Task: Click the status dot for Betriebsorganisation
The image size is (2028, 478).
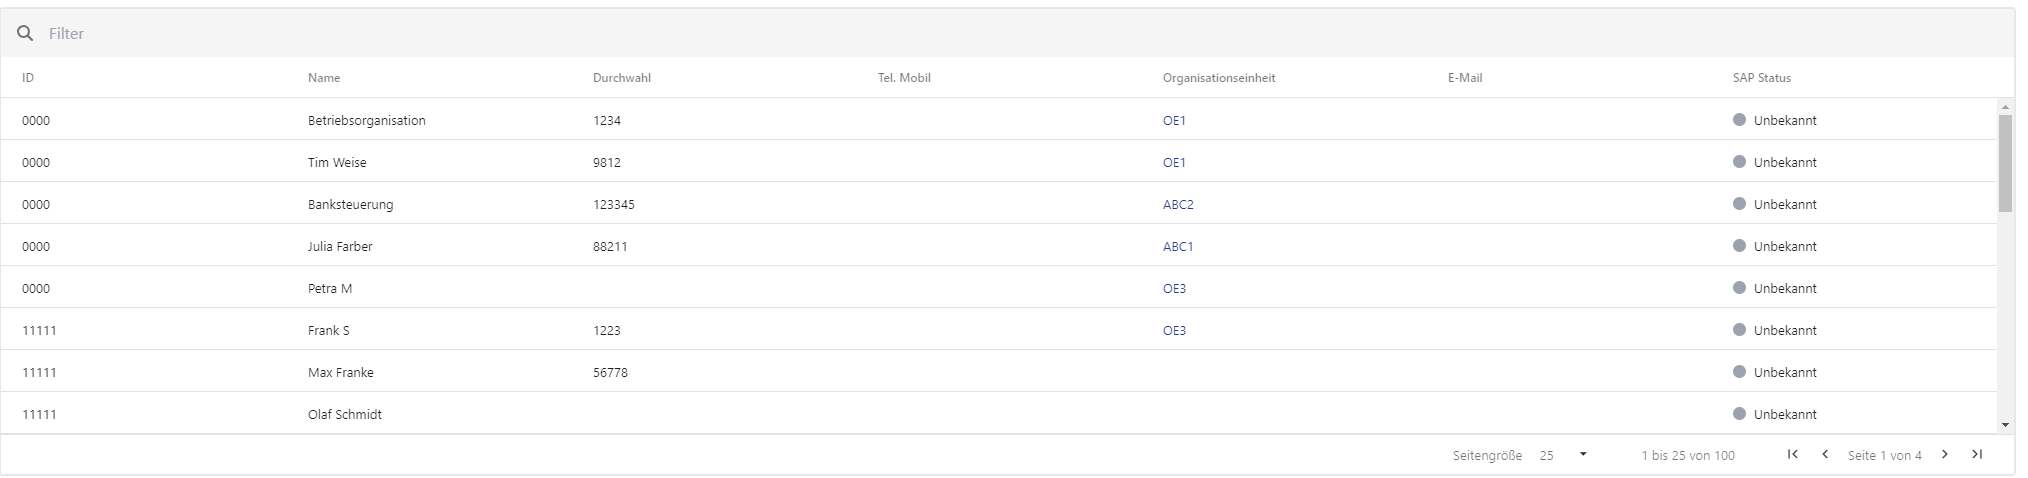Action: click(1739, 120)
